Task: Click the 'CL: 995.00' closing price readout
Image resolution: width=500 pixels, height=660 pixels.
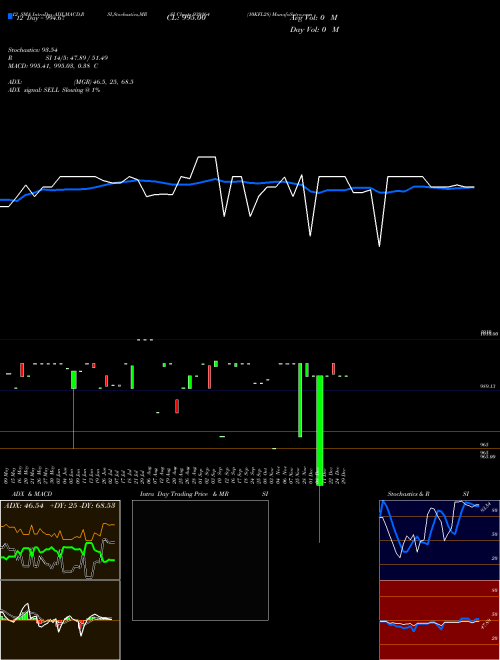Action: (186, 18)
